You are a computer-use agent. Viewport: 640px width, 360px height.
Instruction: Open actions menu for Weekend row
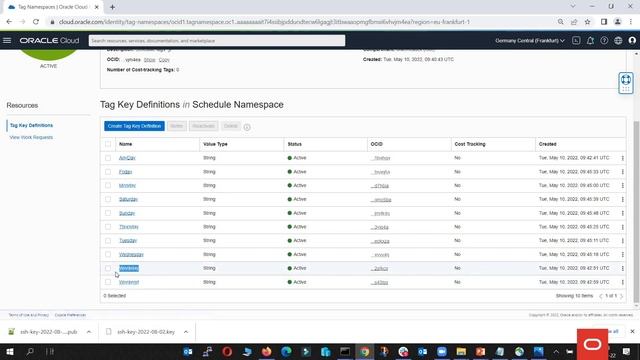coord(622,282)
